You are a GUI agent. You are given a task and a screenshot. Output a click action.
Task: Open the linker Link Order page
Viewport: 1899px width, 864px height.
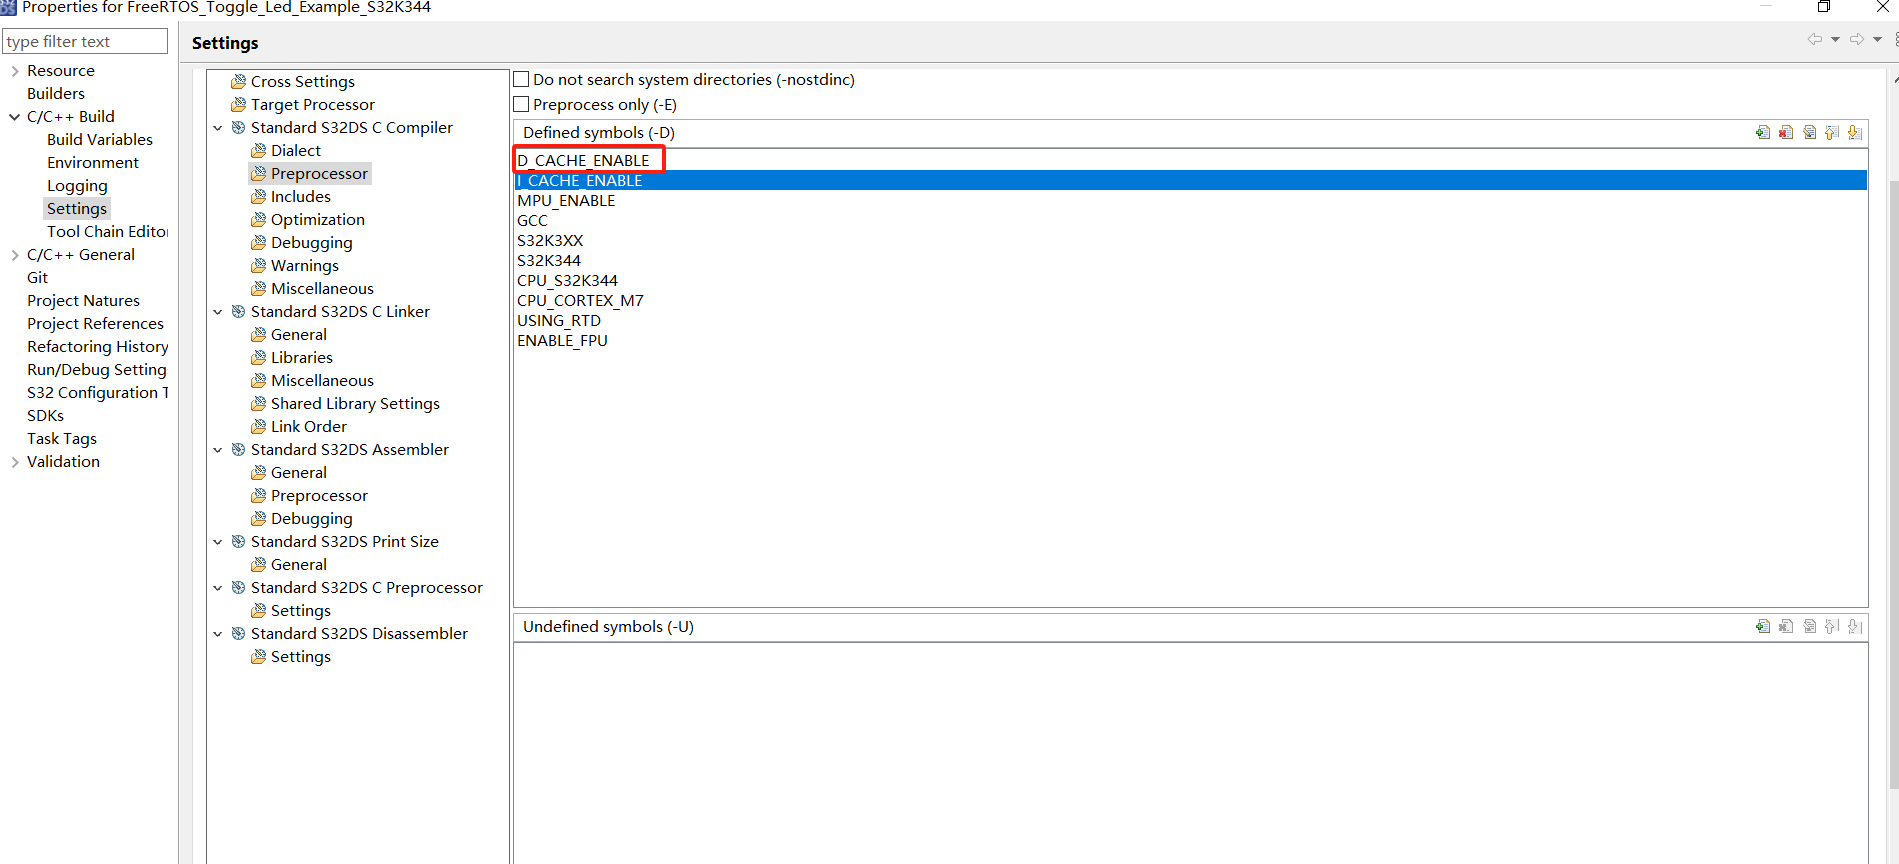coord(308,426)
